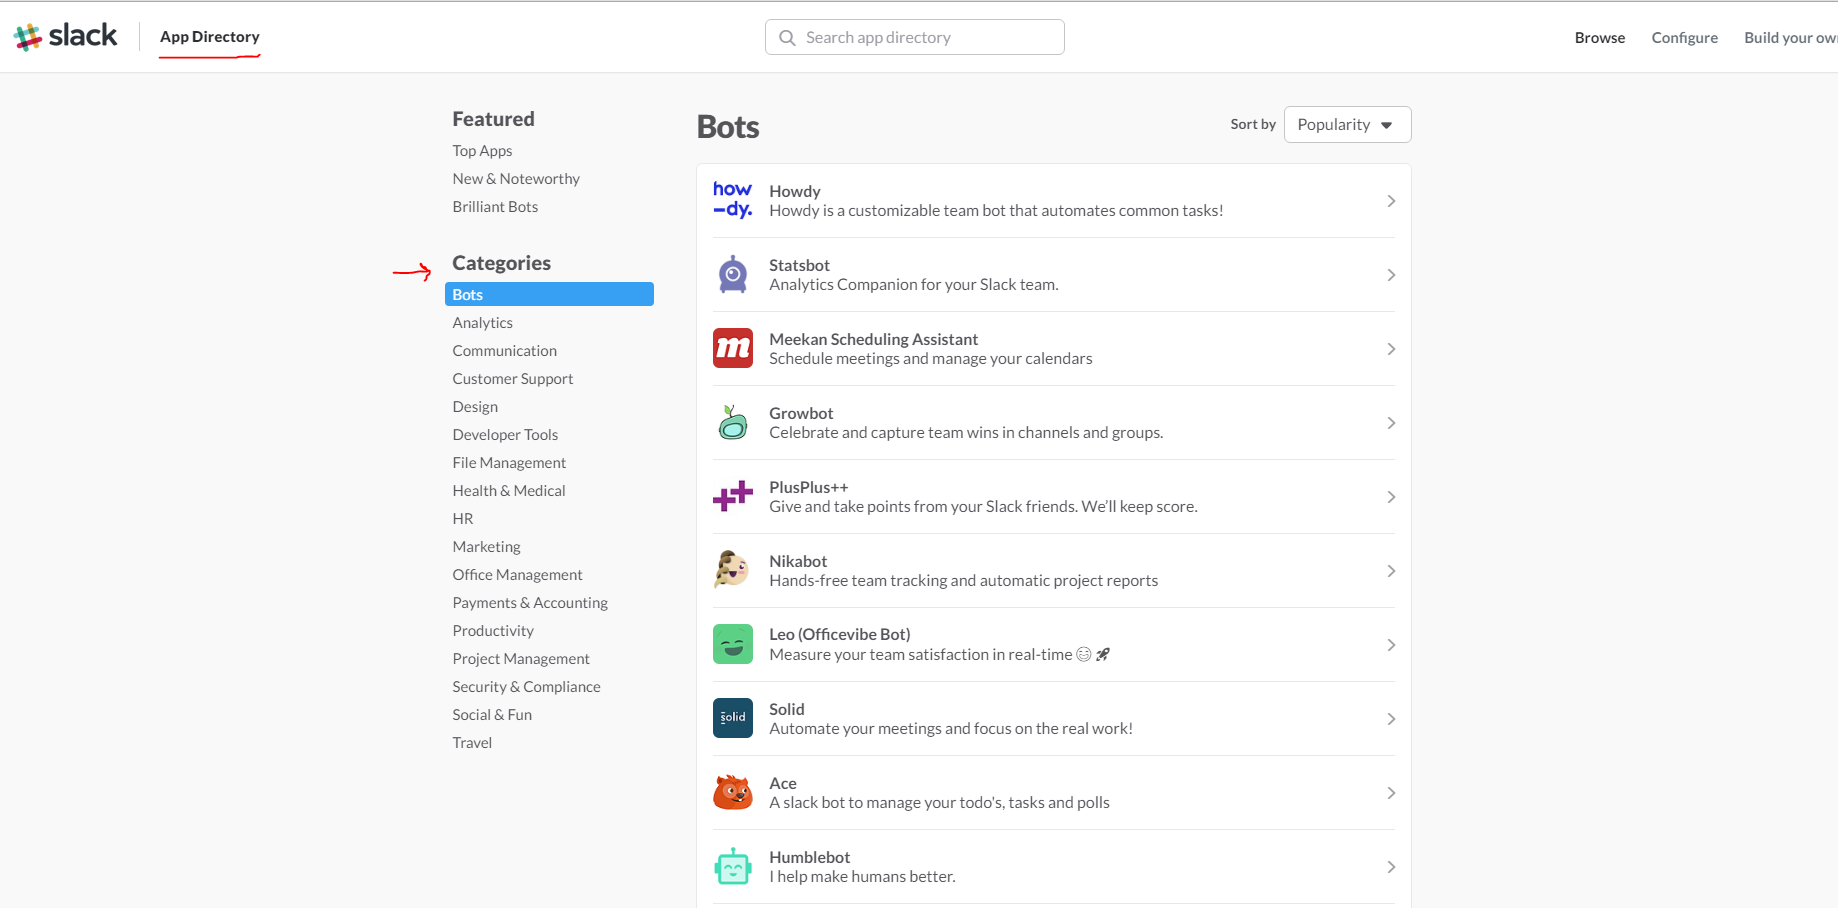
Task: Open the Ace fox icon
Action: click(733, 792)
